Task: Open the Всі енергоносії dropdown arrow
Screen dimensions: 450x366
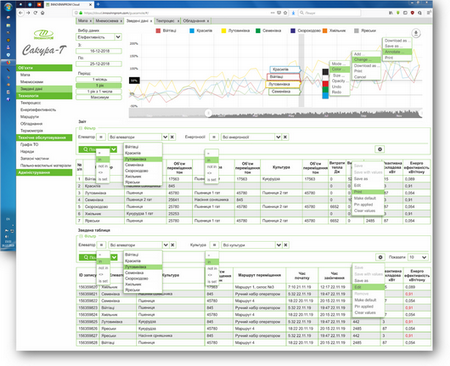Action: click(278, 137)
